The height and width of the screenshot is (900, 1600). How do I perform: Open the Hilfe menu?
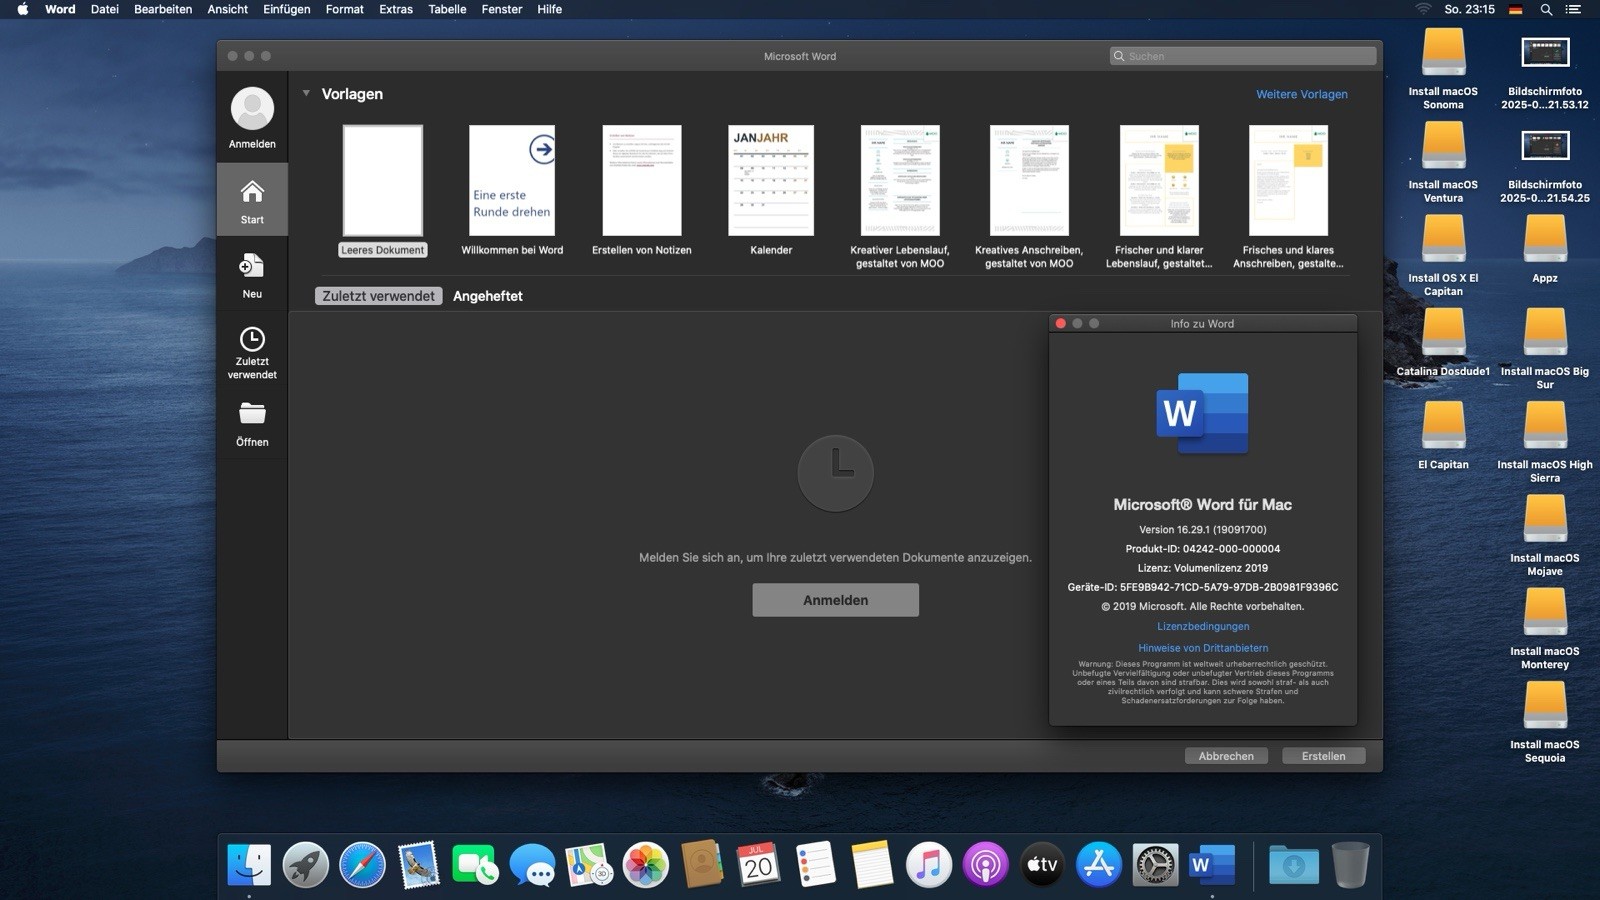coord(549,9)
